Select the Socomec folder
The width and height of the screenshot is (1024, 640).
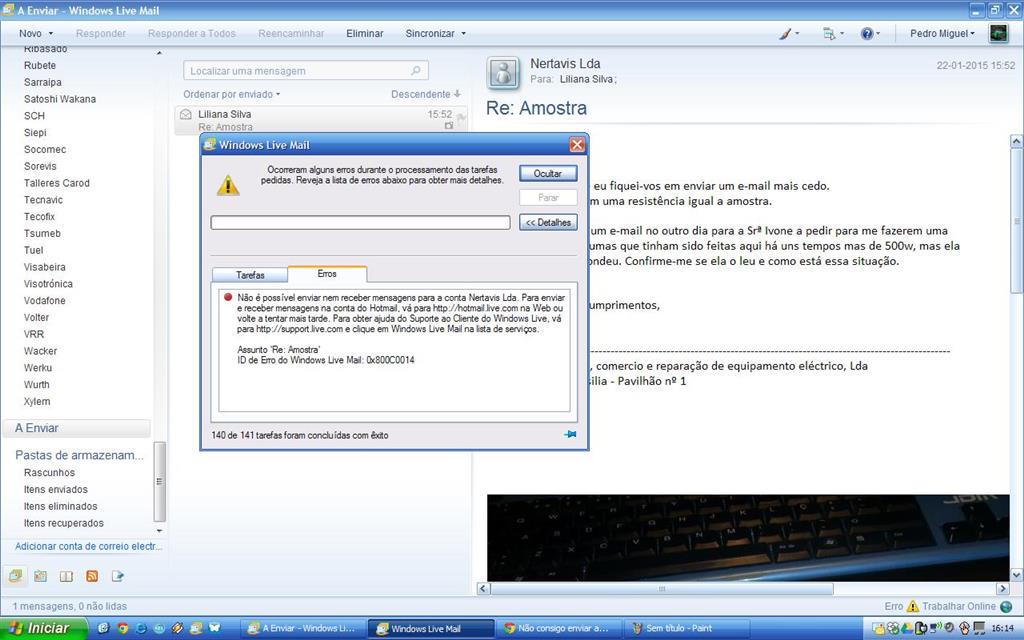coord(45,149)
